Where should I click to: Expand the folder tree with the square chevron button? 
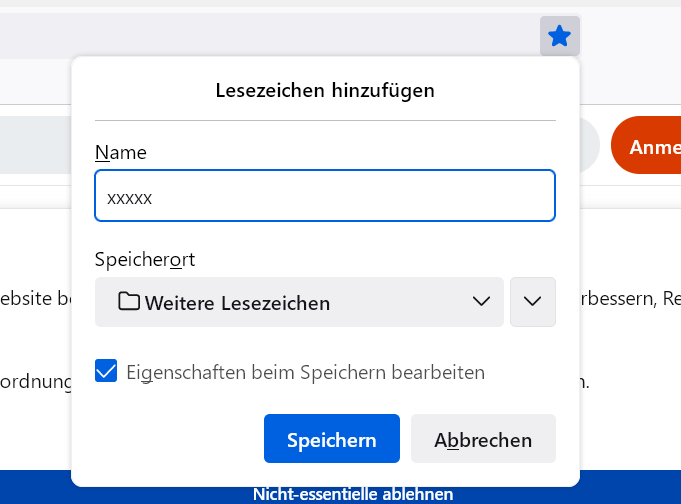point(532,302)
